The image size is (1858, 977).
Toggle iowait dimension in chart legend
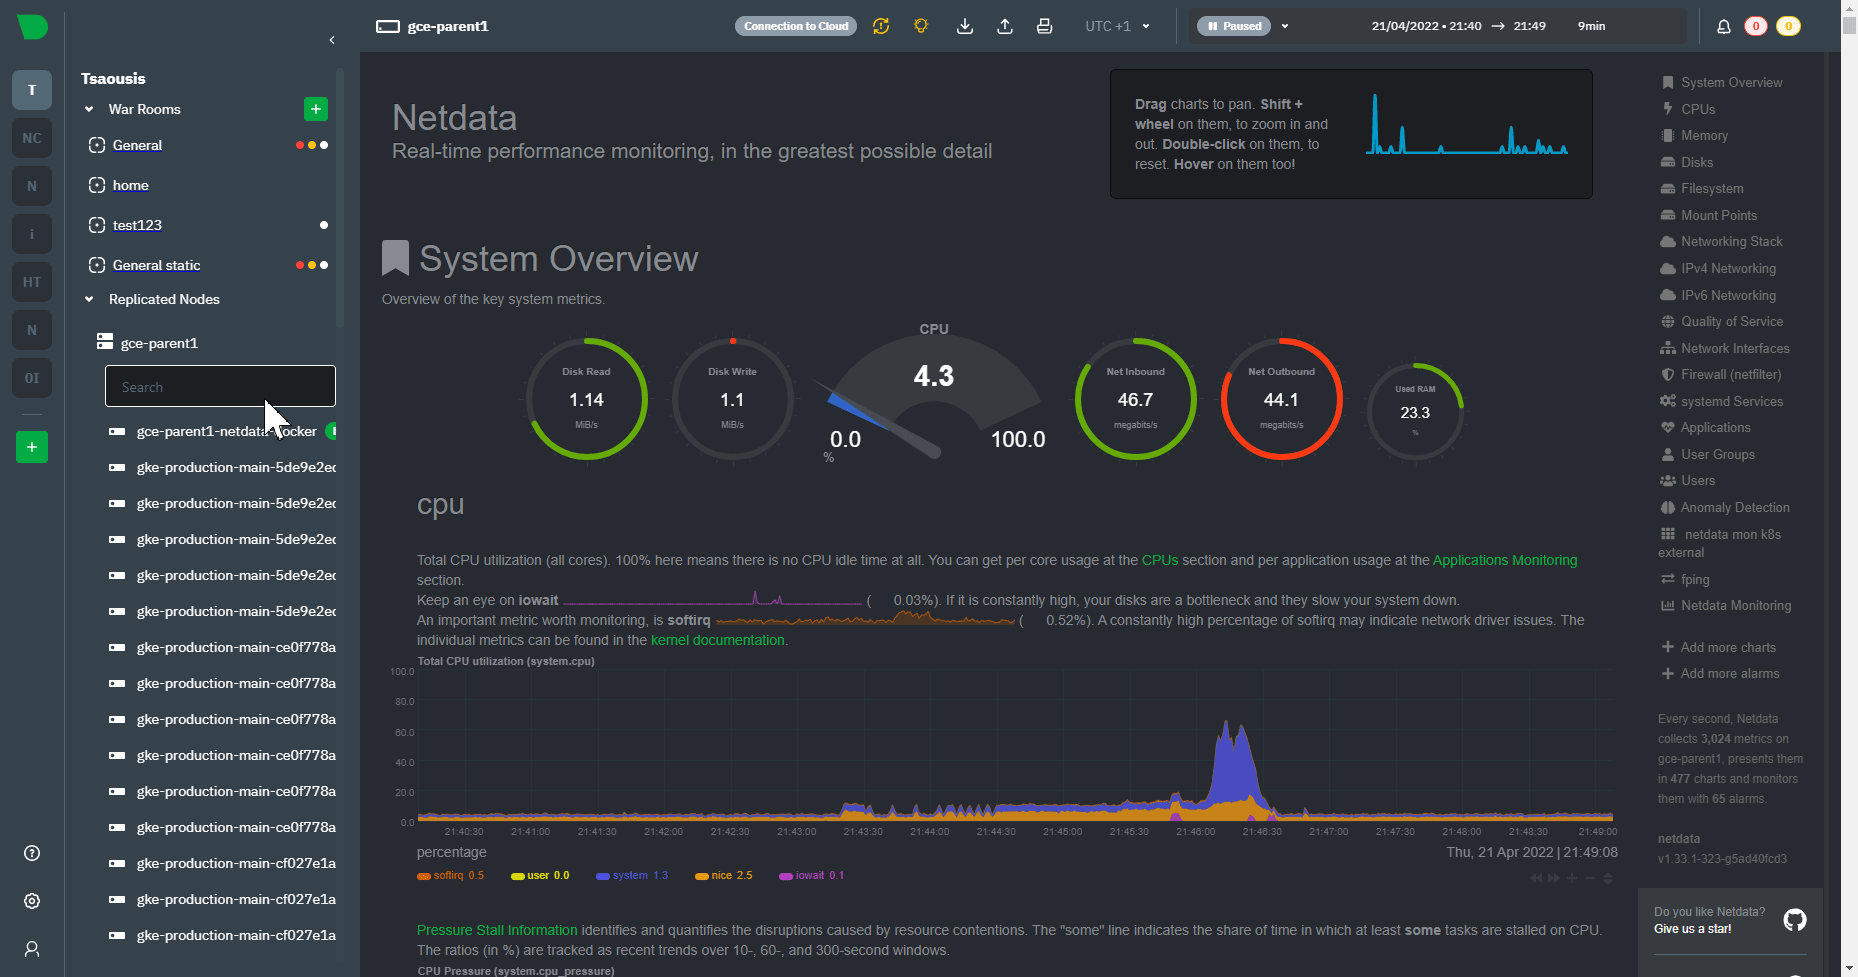(x=812, y=876)
